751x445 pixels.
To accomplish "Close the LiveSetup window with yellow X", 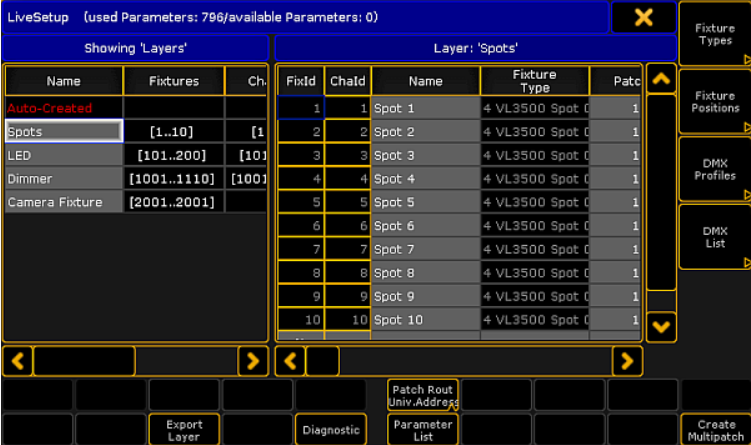I will pos(643,17).
